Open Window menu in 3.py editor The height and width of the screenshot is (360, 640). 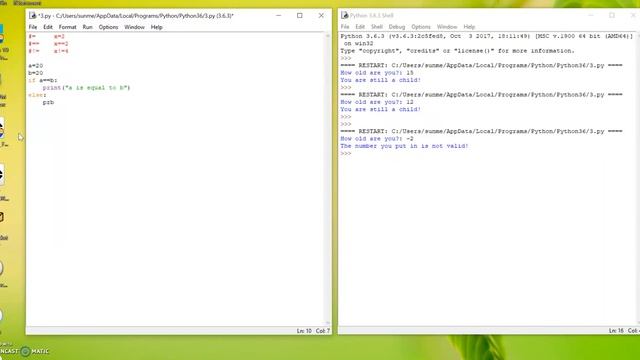pos(134,27)
